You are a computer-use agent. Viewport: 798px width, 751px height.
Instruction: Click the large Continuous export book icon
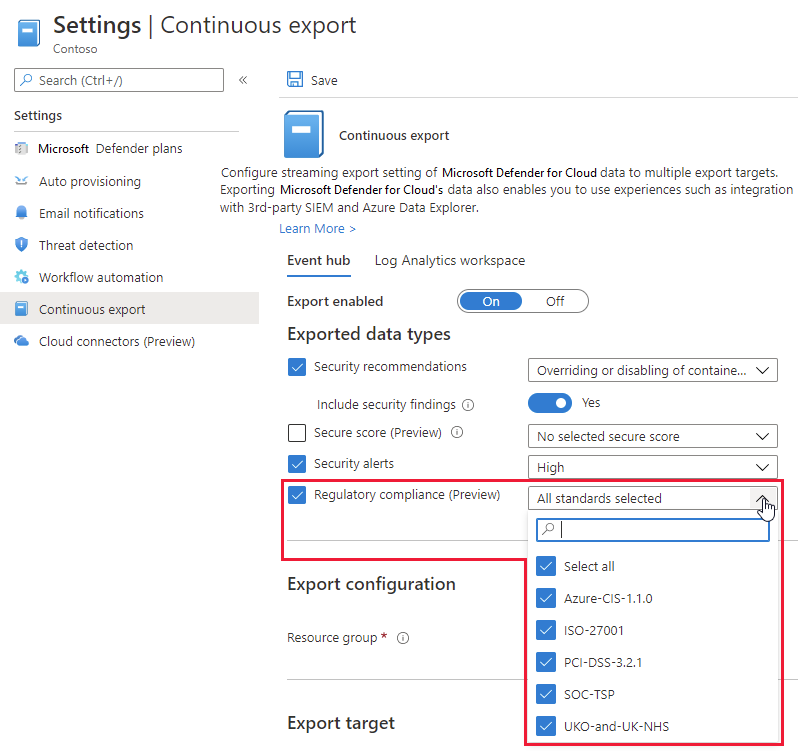point(303,134)
